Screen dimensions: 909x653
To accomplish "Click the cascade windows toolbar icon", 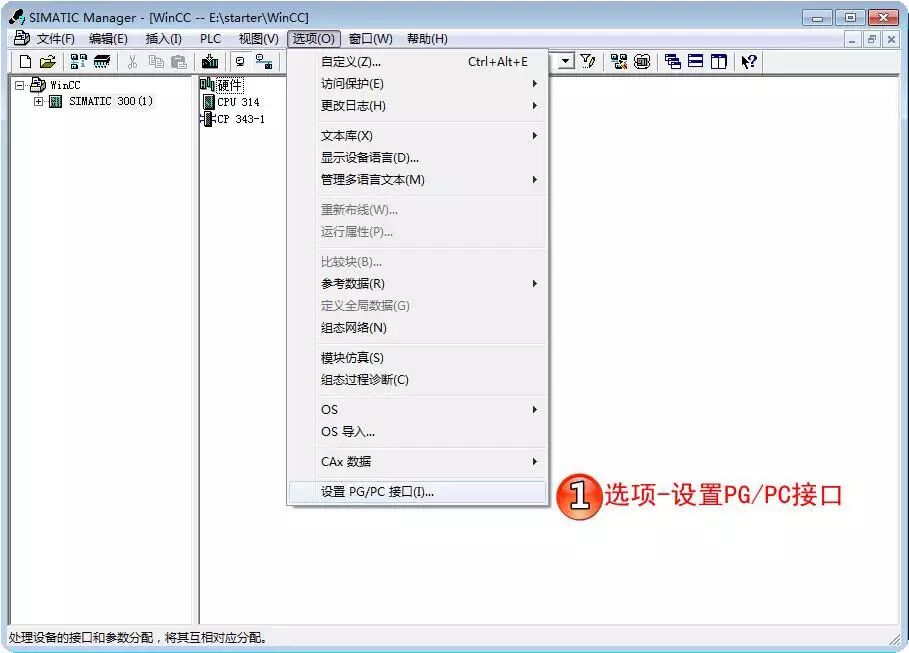I will click(x=672, y=61).
